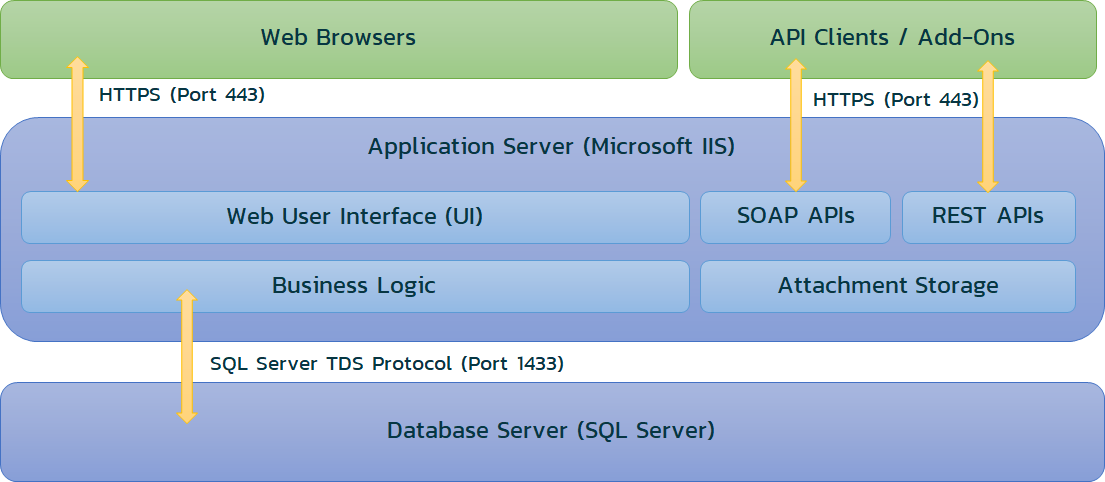
Task: Click the Web Browsers box
Action: click(338, 38)
